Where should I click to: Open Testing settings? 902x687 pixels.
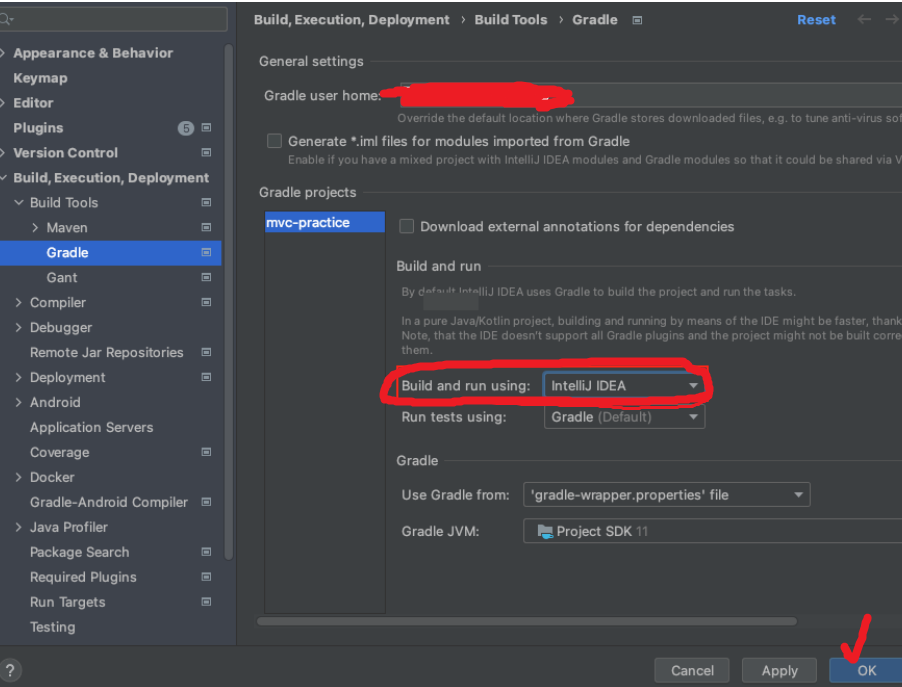52,627
